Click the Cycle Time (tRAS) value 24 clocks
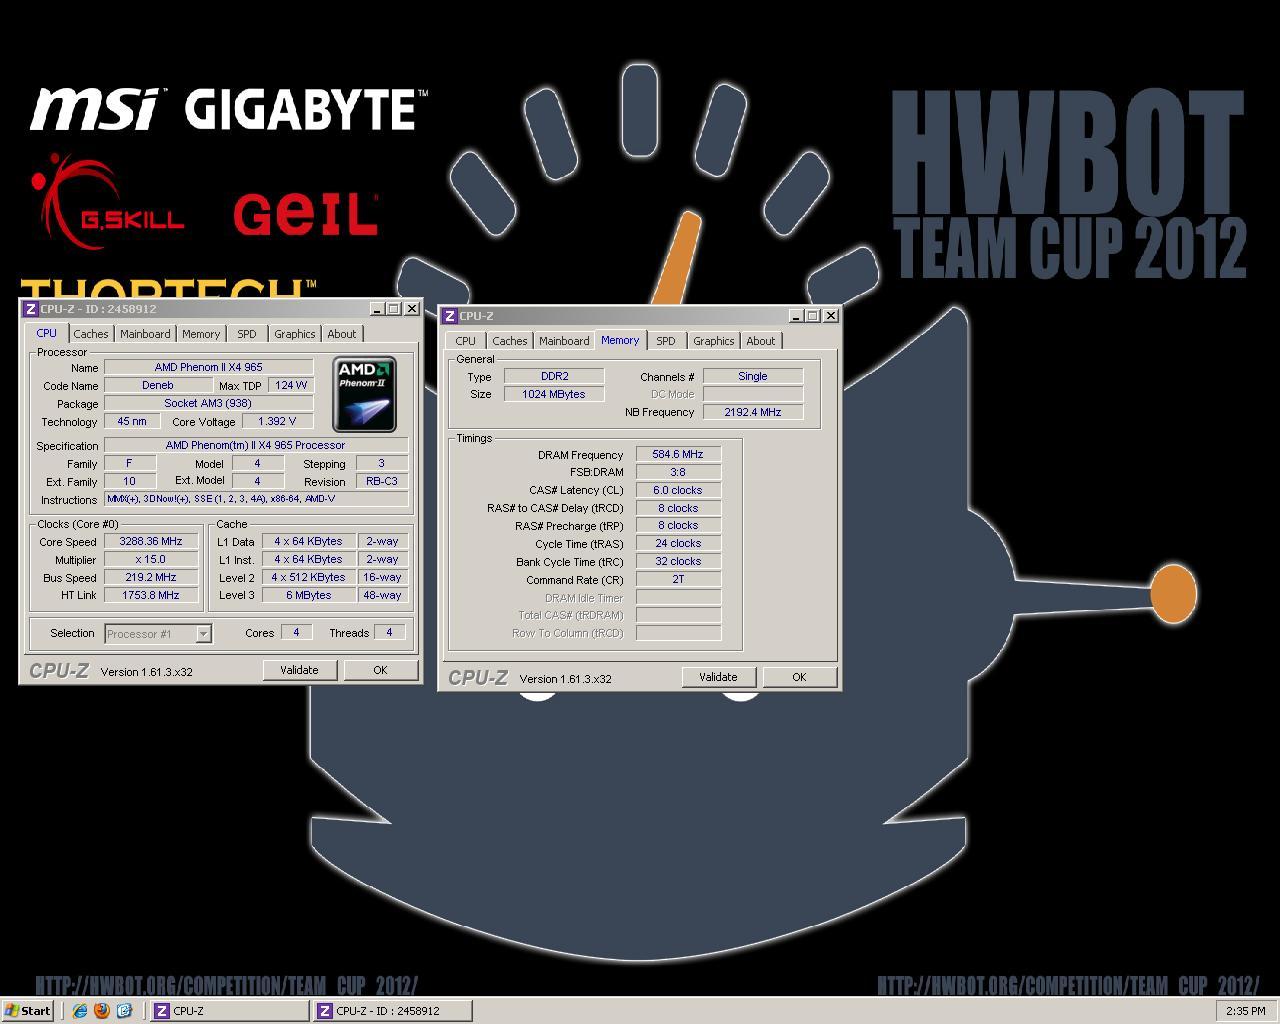This screenshot has height=1024, width=1280. tap(678, 543)
